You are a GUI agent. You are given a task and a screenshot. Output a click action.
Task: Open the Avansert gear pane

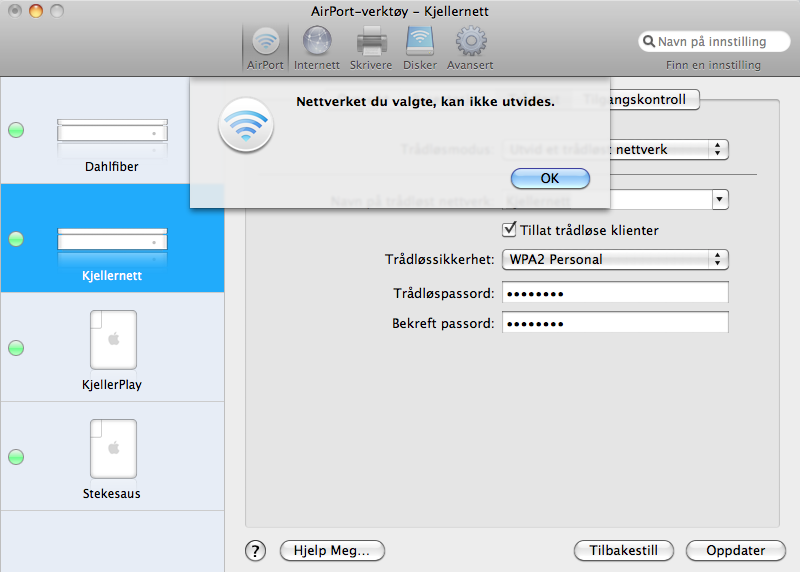470,49
